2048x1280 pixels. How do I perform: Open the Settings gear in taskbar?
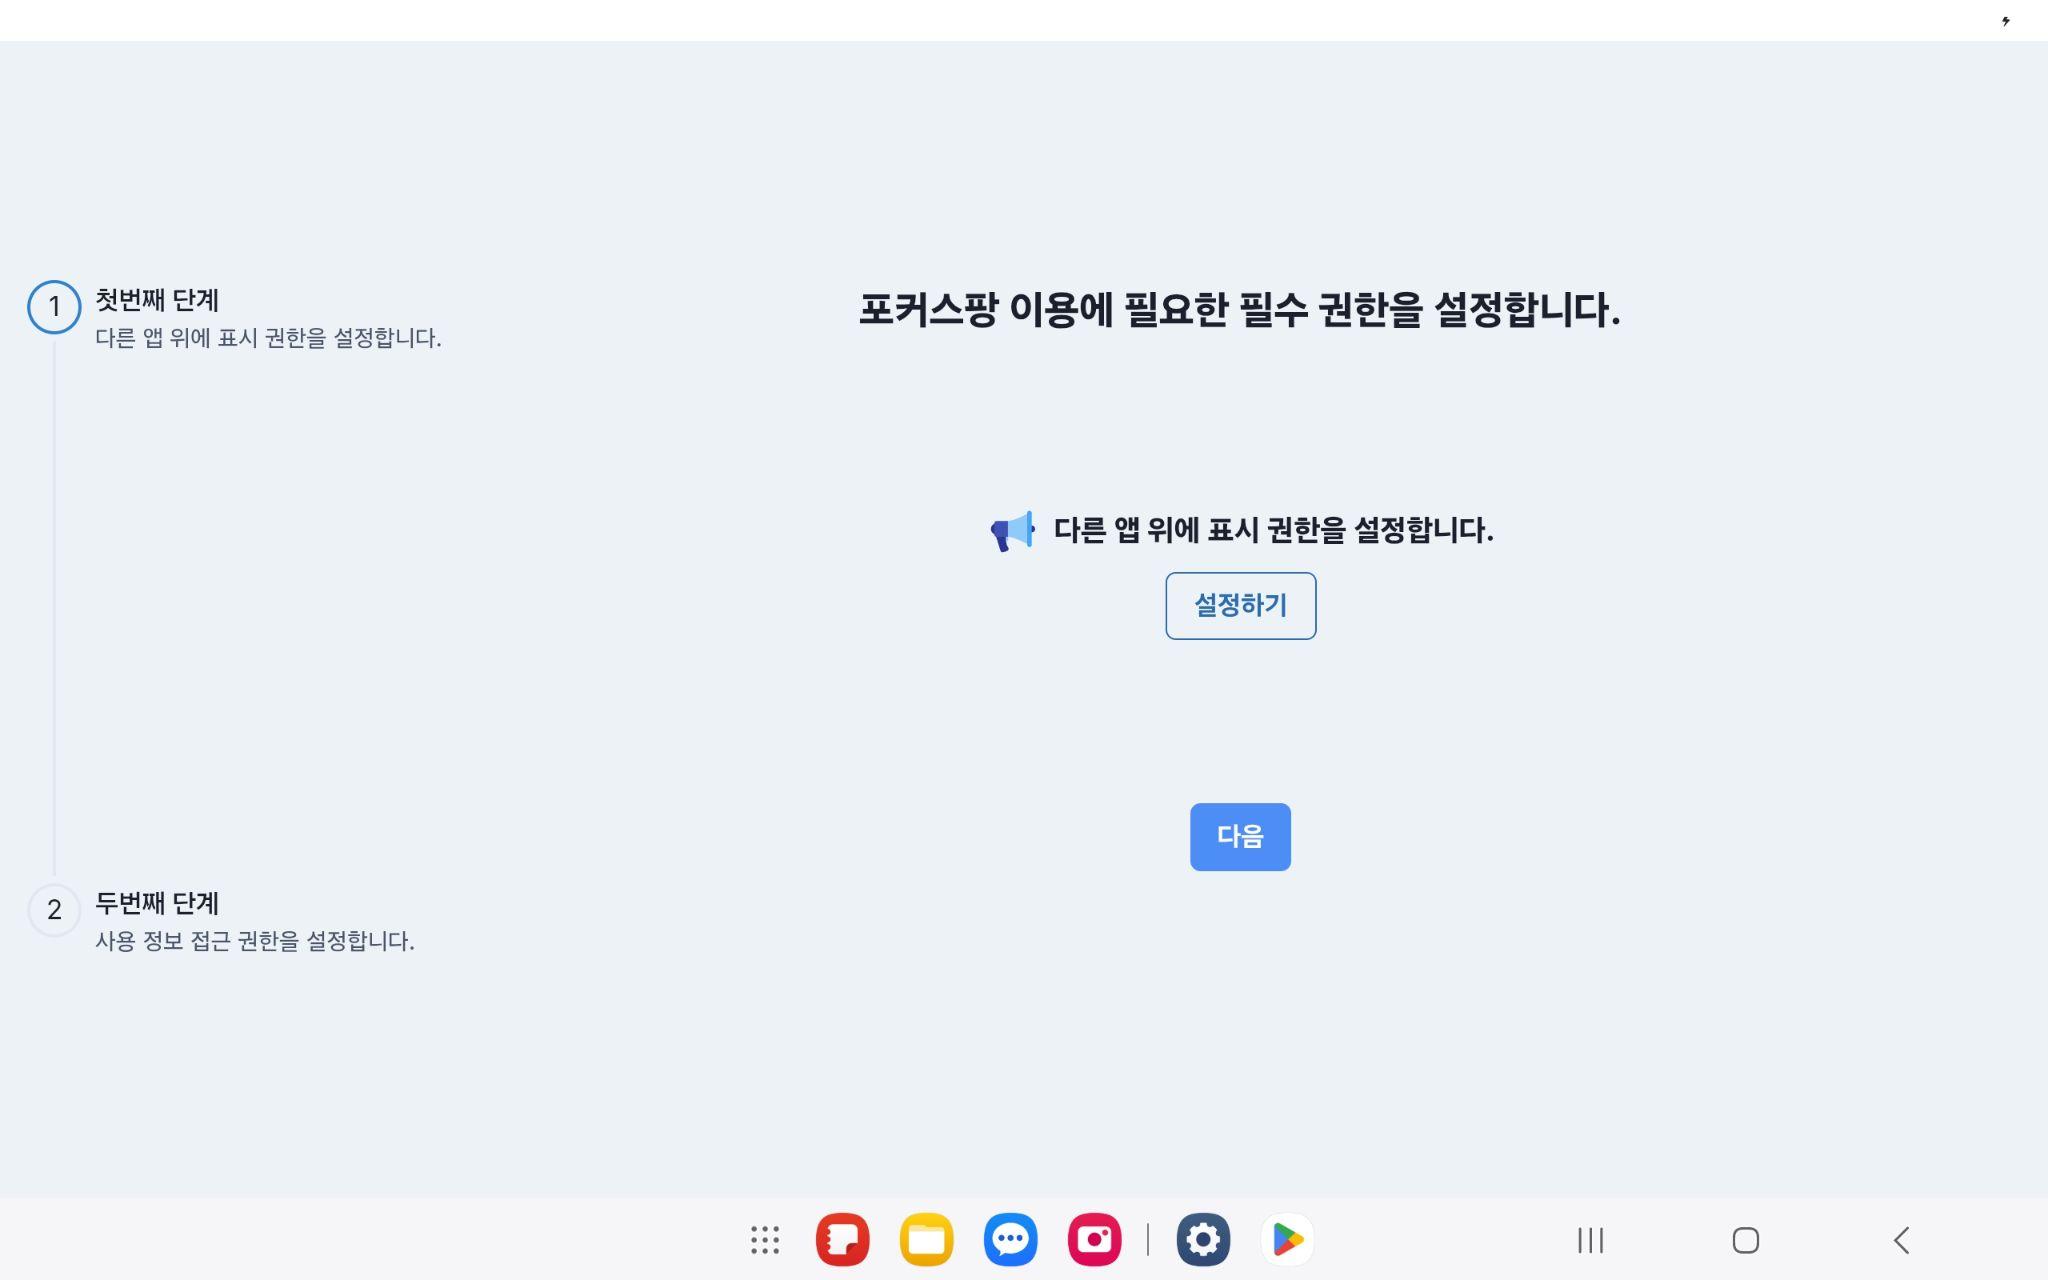[1203, 1240]
